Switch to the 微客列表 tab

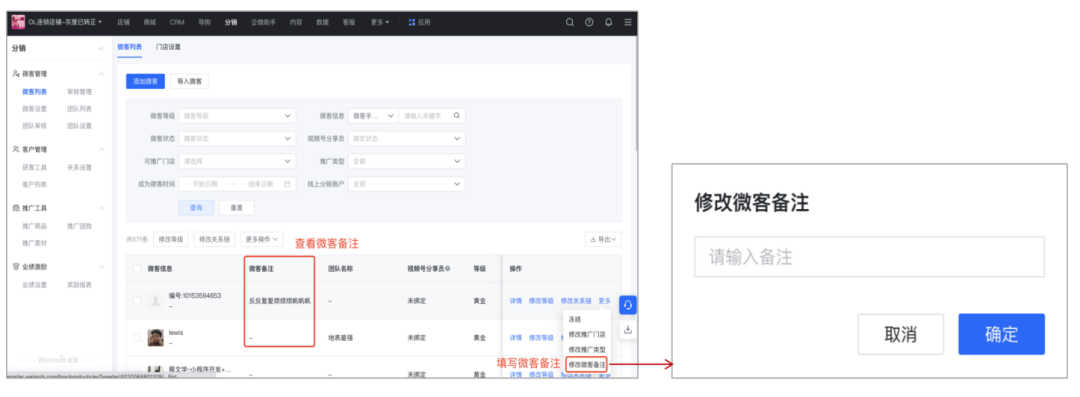click(x=129, y=47)
